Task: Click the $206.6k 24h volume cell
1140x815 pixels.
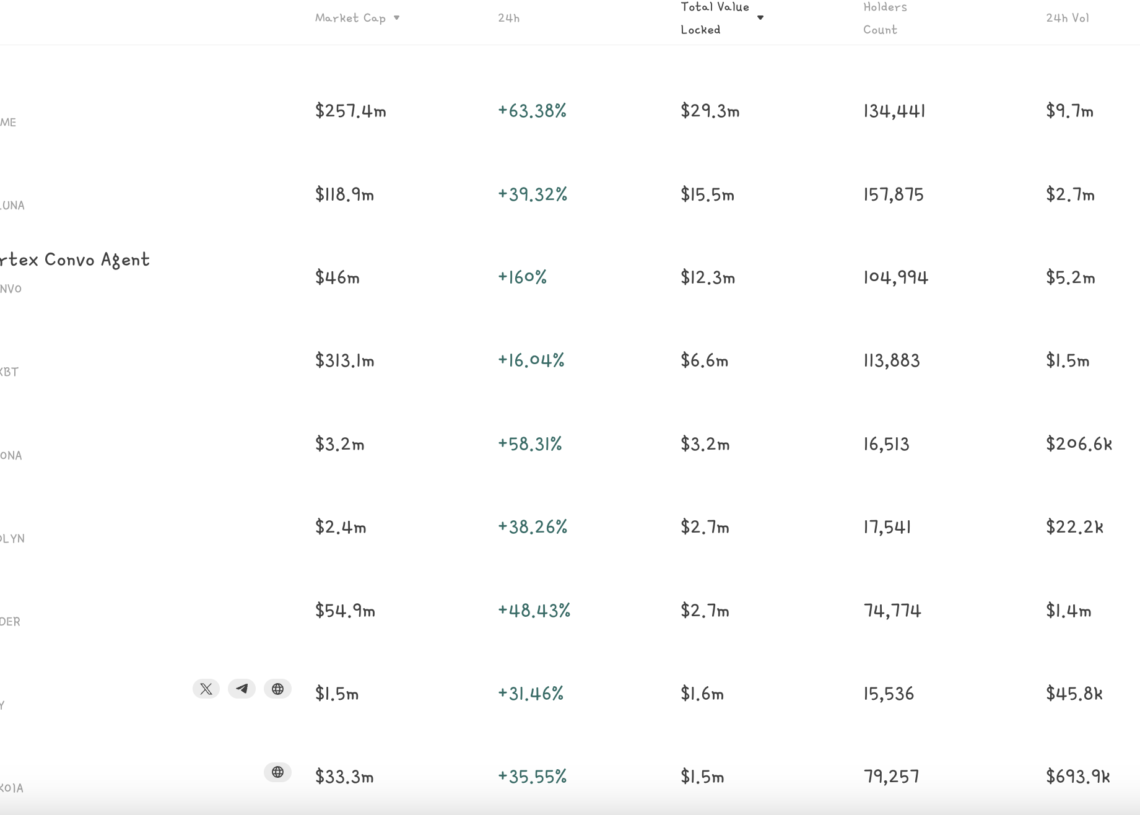Action: click(x=1078, y=444)
